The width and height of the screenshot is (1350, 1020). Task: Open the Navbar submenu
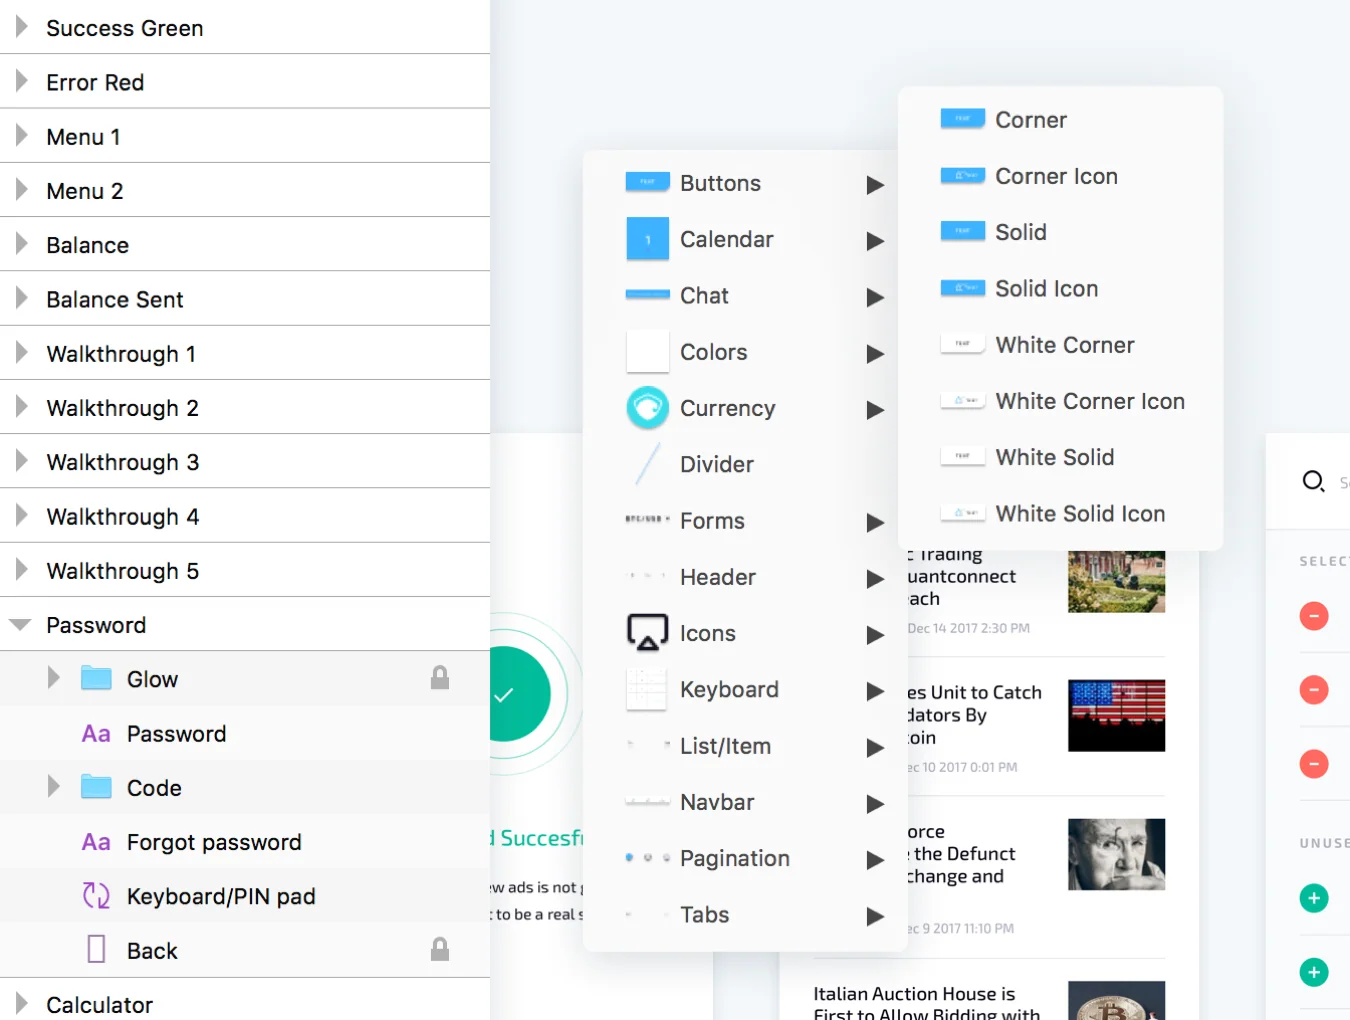(745, 802)
